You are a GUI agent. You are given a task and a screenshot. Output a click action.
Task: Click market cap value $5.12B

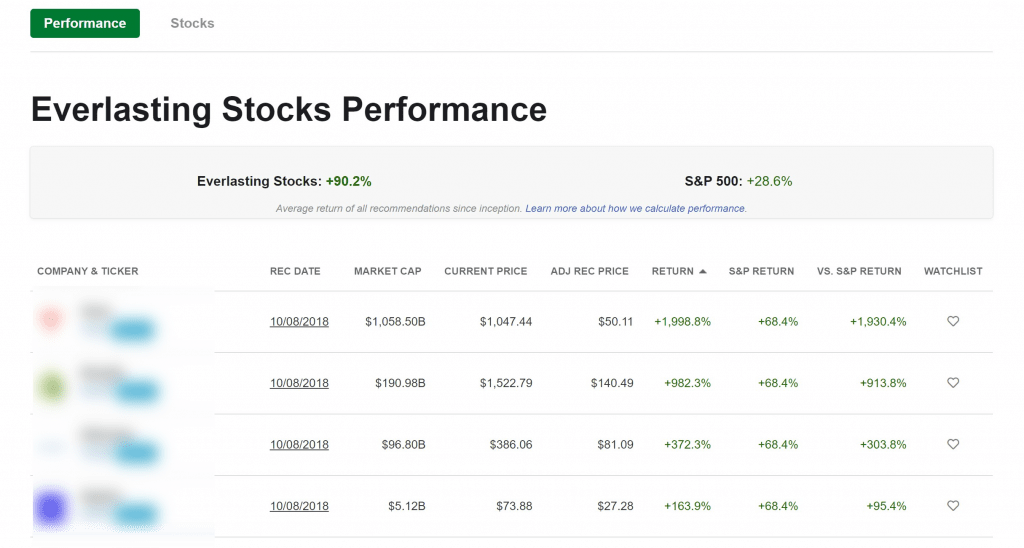click(x=407, y=506)
